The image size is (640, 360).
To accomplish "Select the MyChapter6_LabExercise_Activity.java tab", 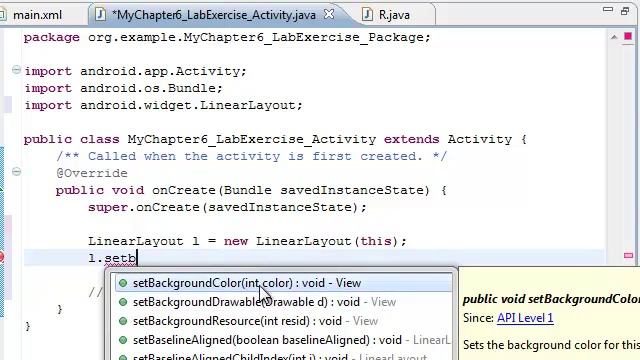I will pyautogui.click(x=213, y=15).
